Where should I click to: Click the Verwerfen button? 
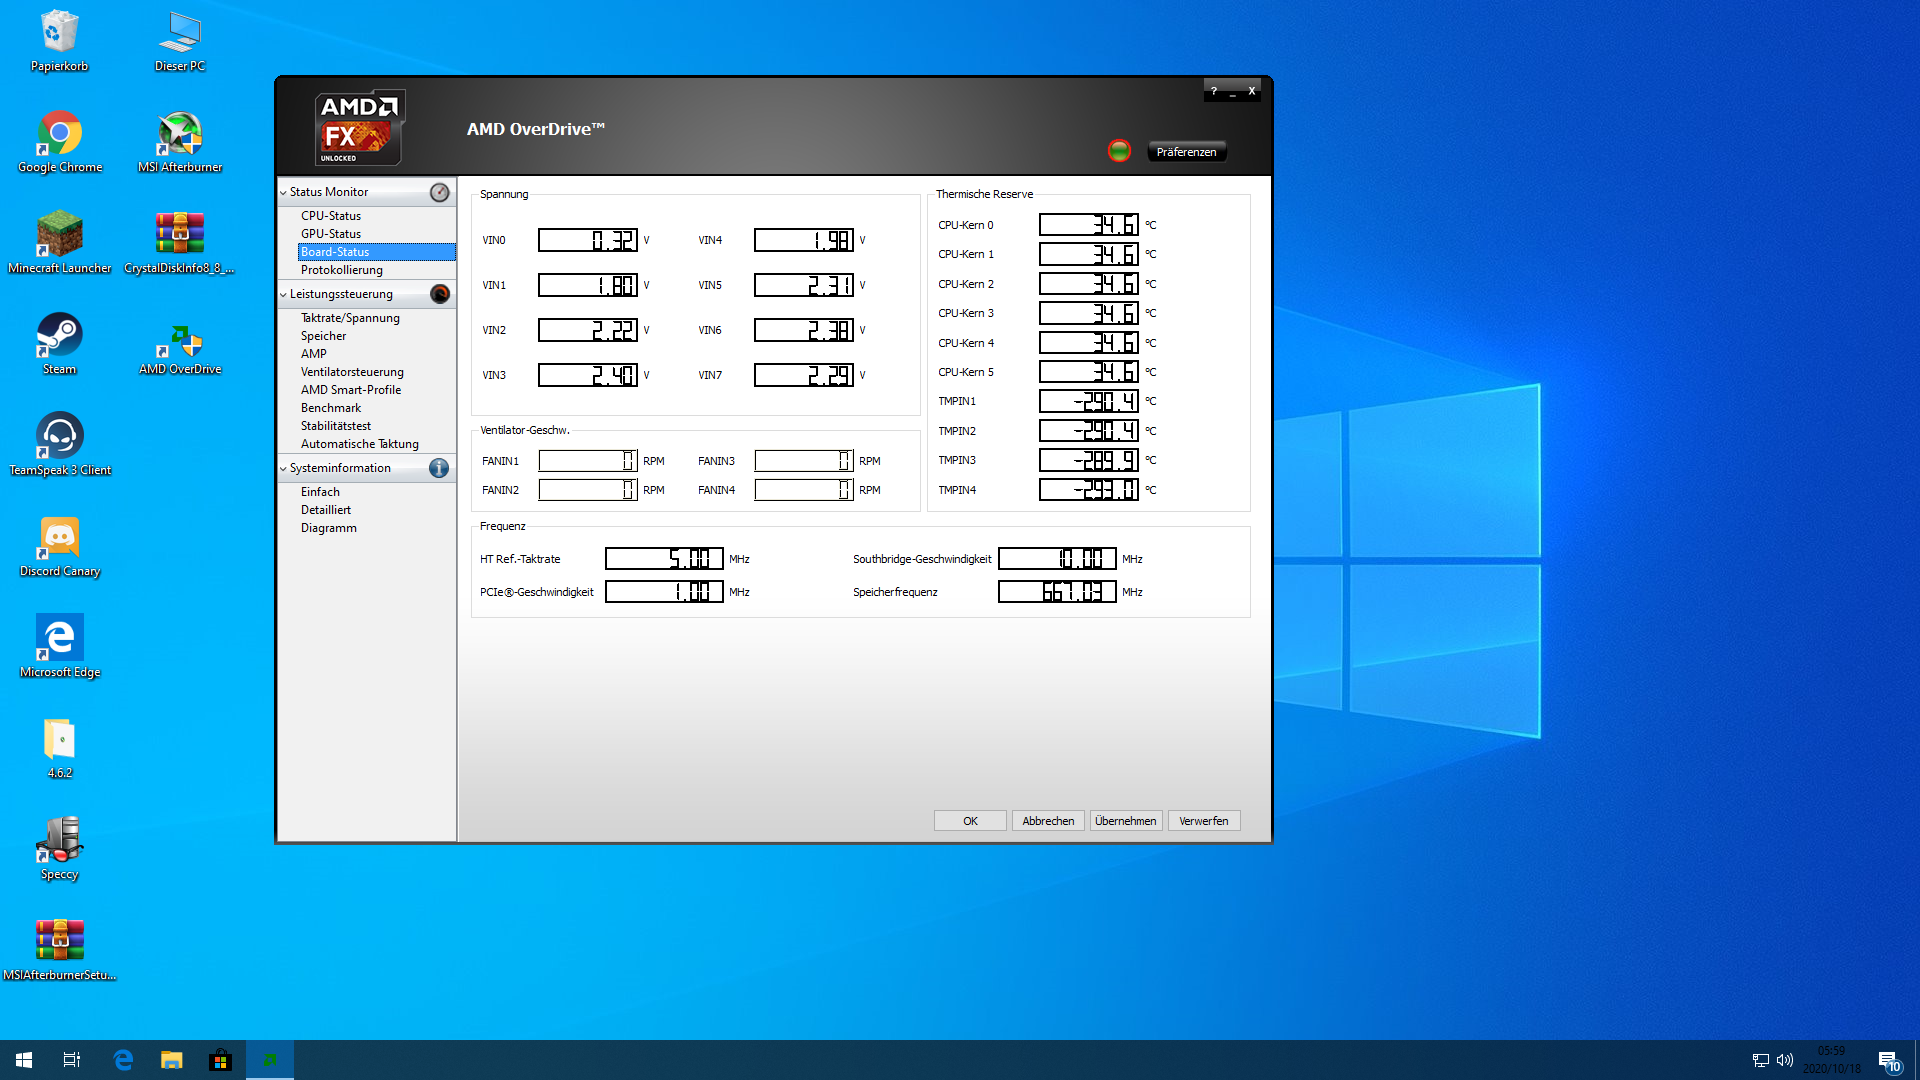(1203, 821)
